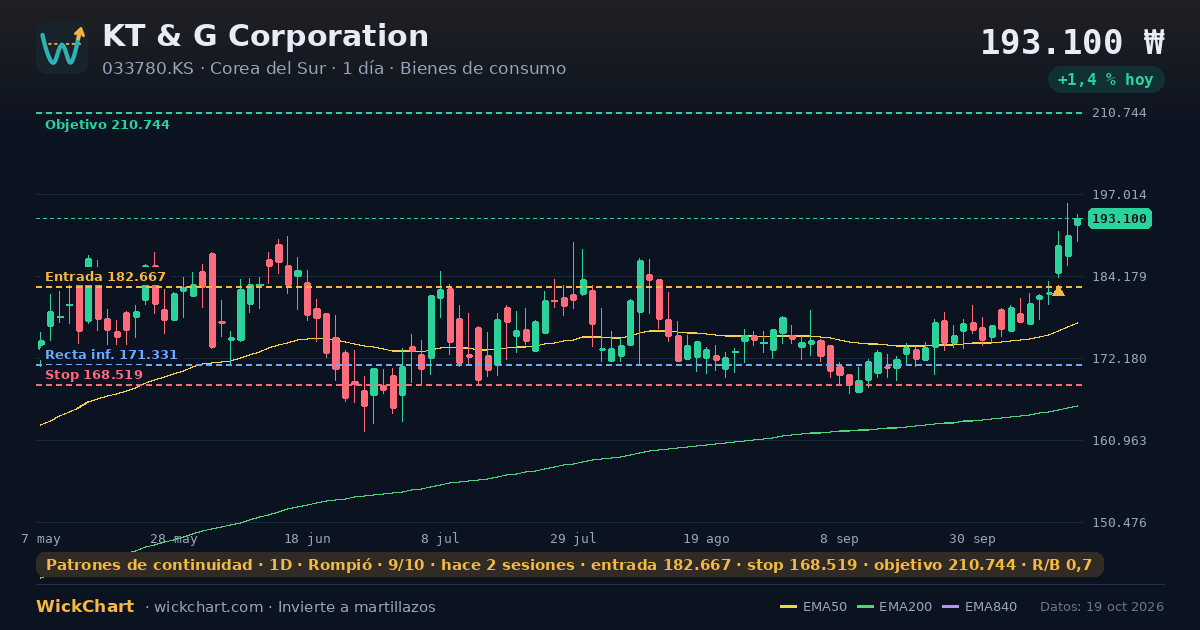Image resolution: width=1200 pixels, height=630 pixels.
Task: Click the 30 sep date label
Action: [x=972, y=539]
